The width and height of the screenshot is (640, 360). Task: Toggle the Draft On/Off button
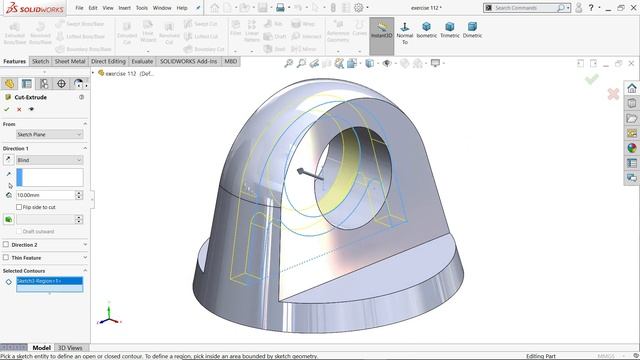tap(8, 220)
